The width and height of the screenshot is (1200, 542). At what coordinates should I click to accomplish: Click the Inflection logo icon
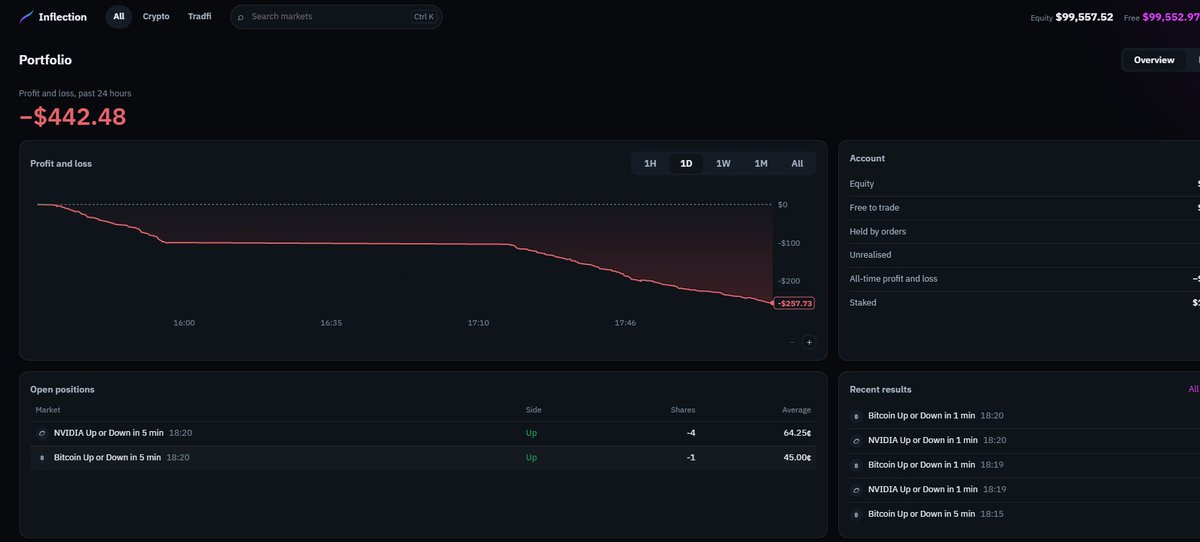[x=27, y=17]
